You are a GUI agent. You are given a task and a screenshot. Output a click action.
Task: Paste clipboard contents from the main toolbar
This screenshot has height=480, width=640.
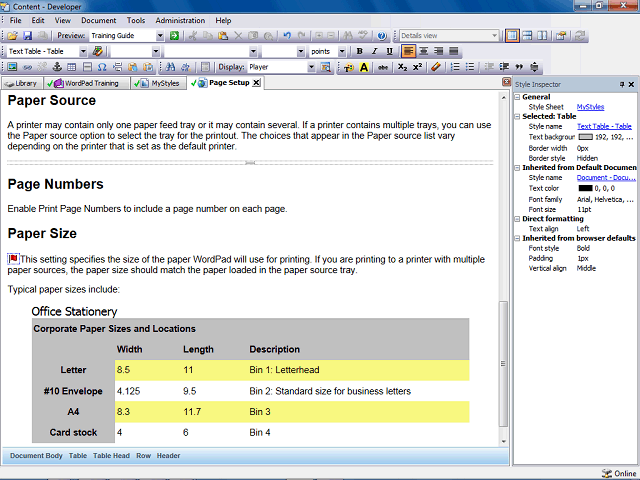(x=223, y=36)
